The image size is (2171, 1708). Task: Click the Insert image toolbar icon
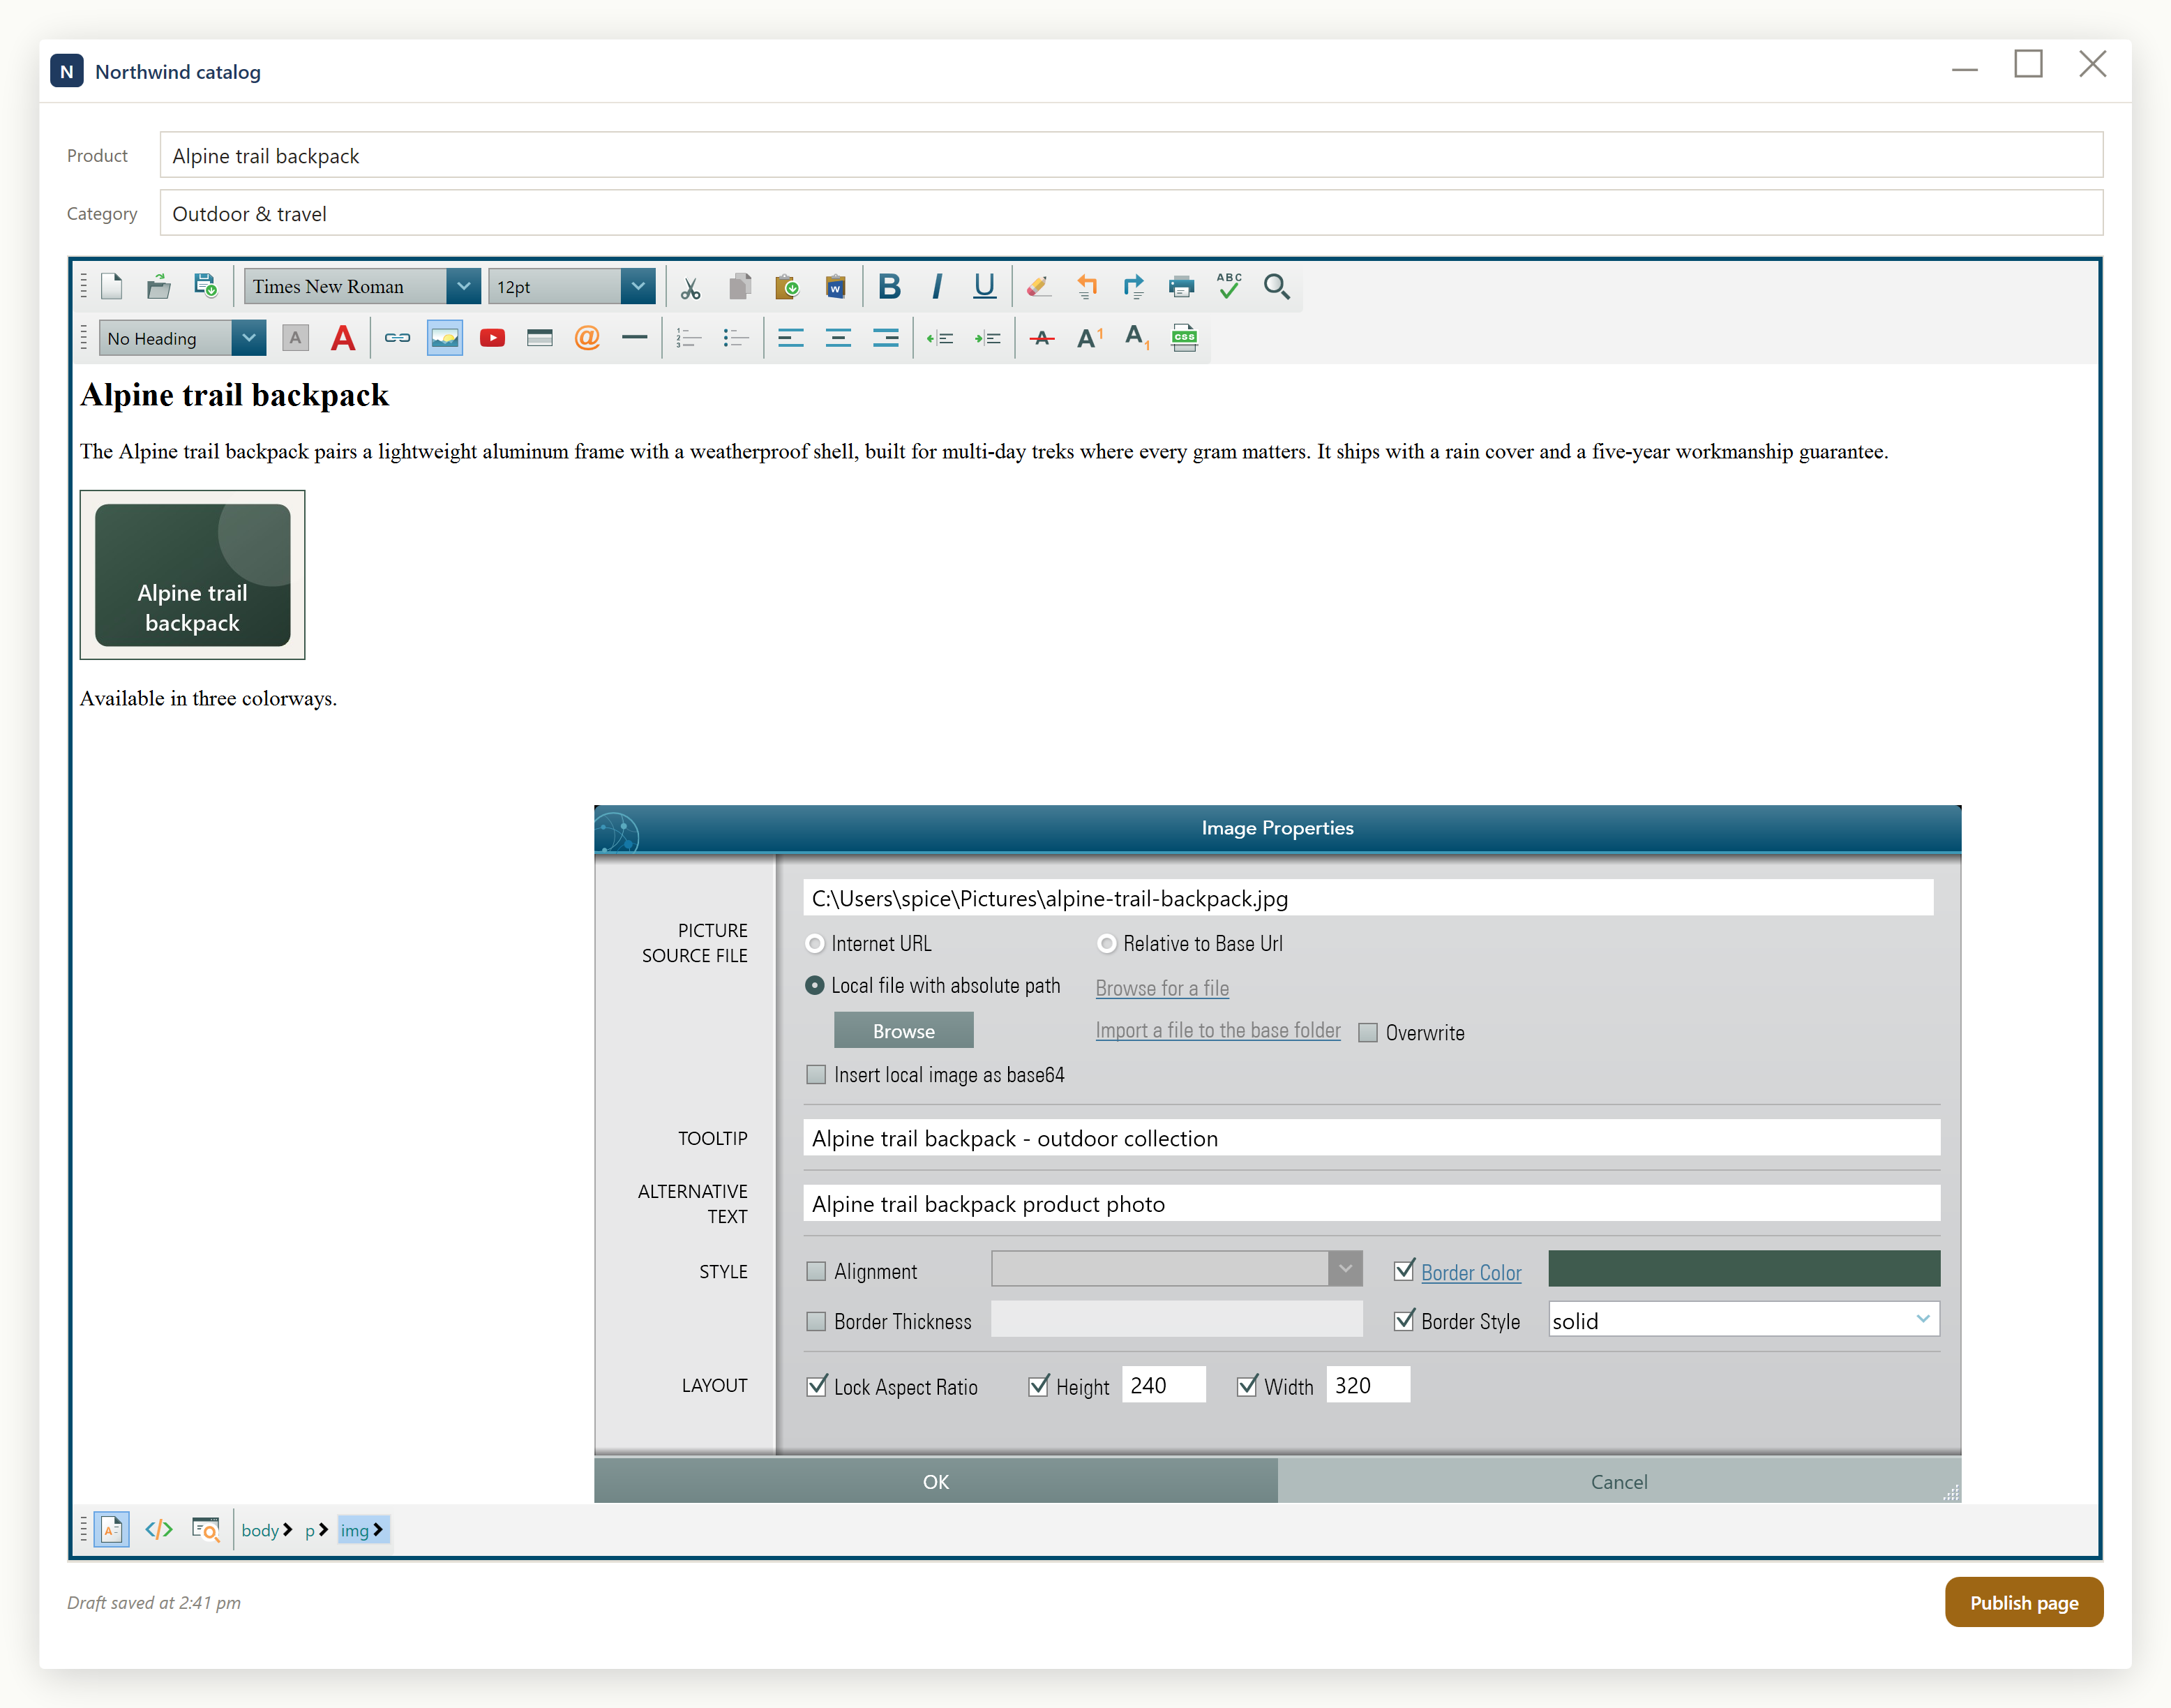(445, 338)
